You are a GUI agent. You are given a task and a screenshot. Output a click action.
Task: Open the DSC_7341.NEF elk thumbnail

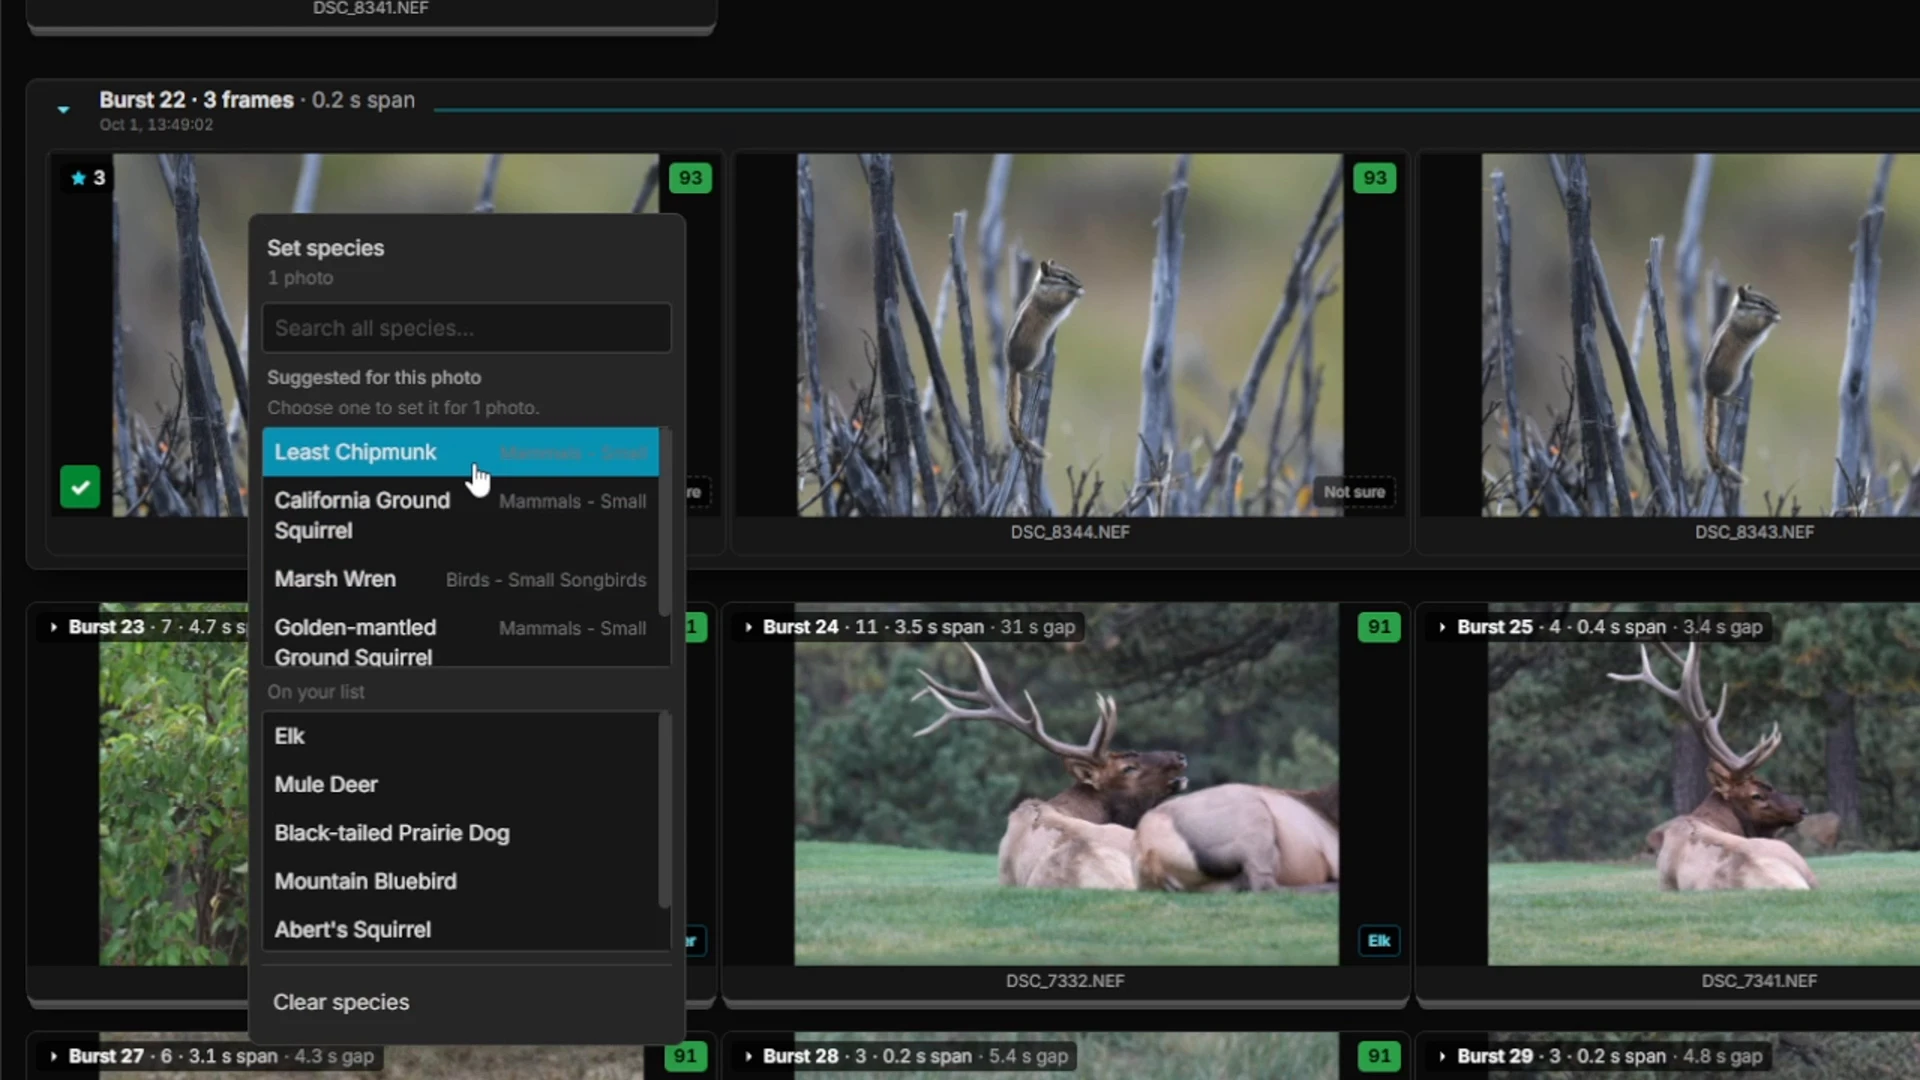(x=1703, y=784)
